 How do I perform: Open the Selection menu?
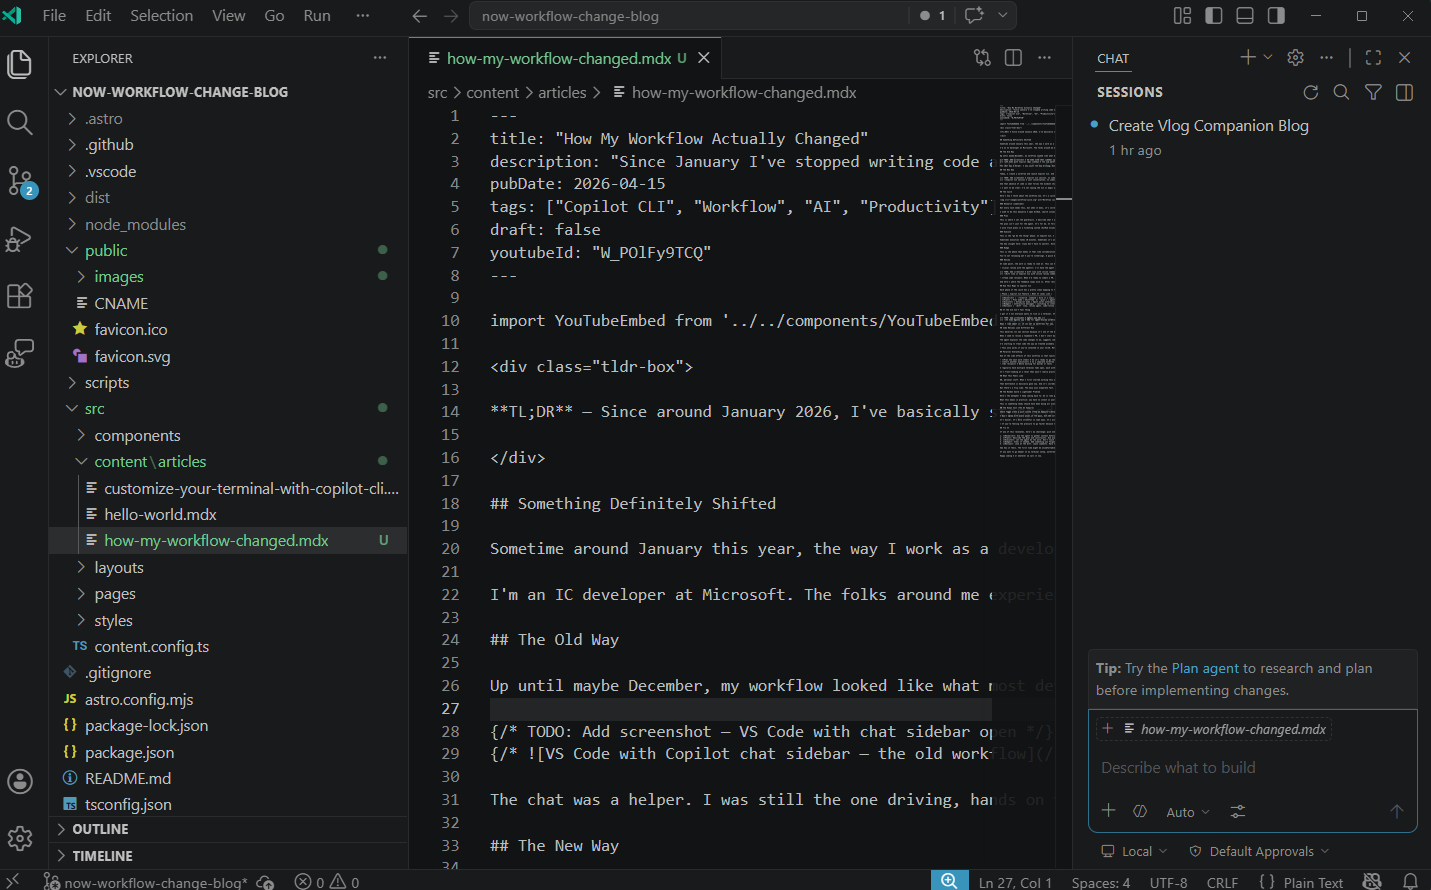[x=161, y=16]
